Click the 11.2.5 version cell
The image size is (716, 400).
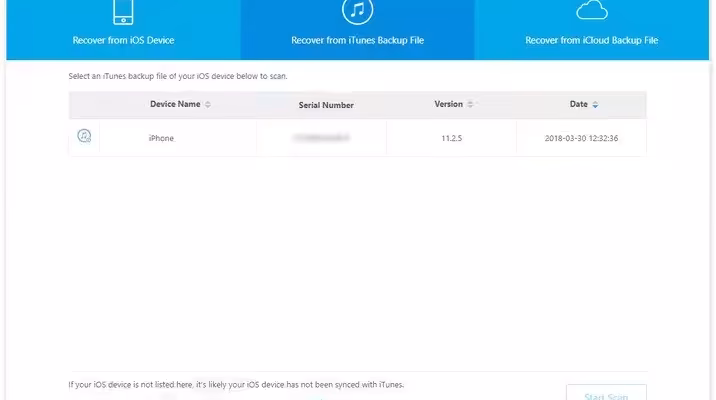pyautogui.click(x=452, y=138)
